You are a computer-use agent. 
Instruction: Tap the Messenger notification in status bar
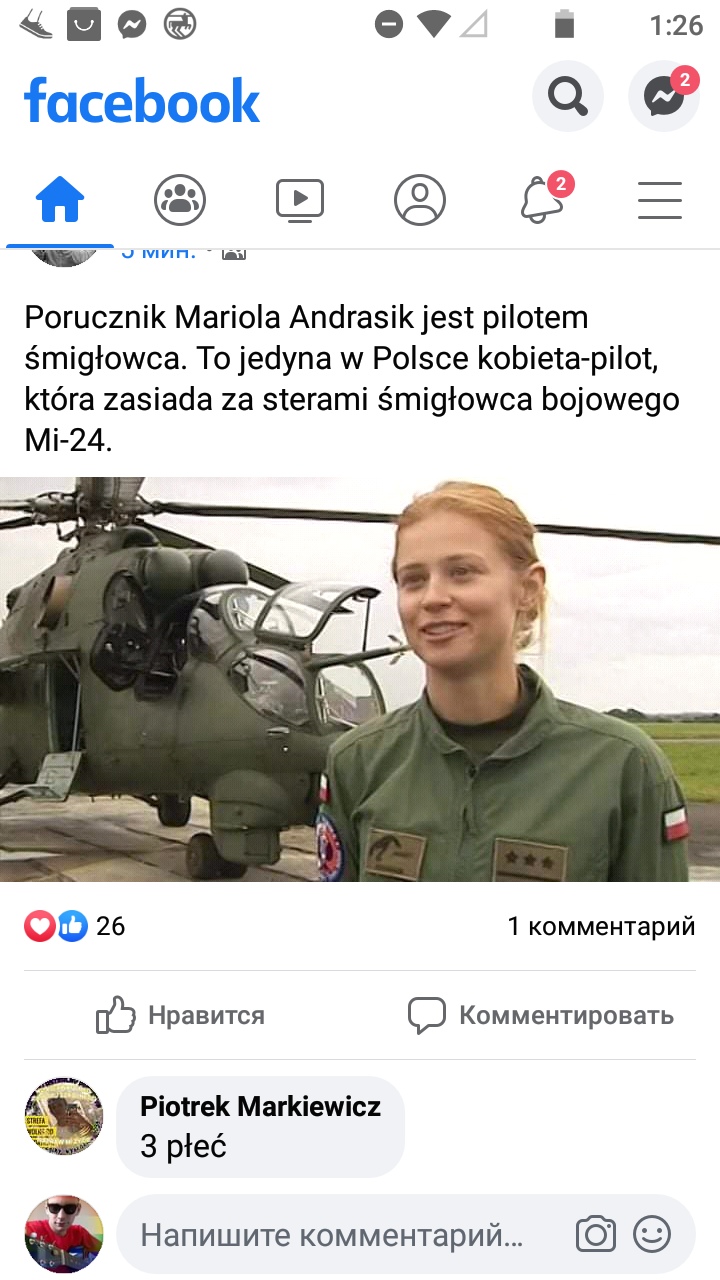[132, 24]
